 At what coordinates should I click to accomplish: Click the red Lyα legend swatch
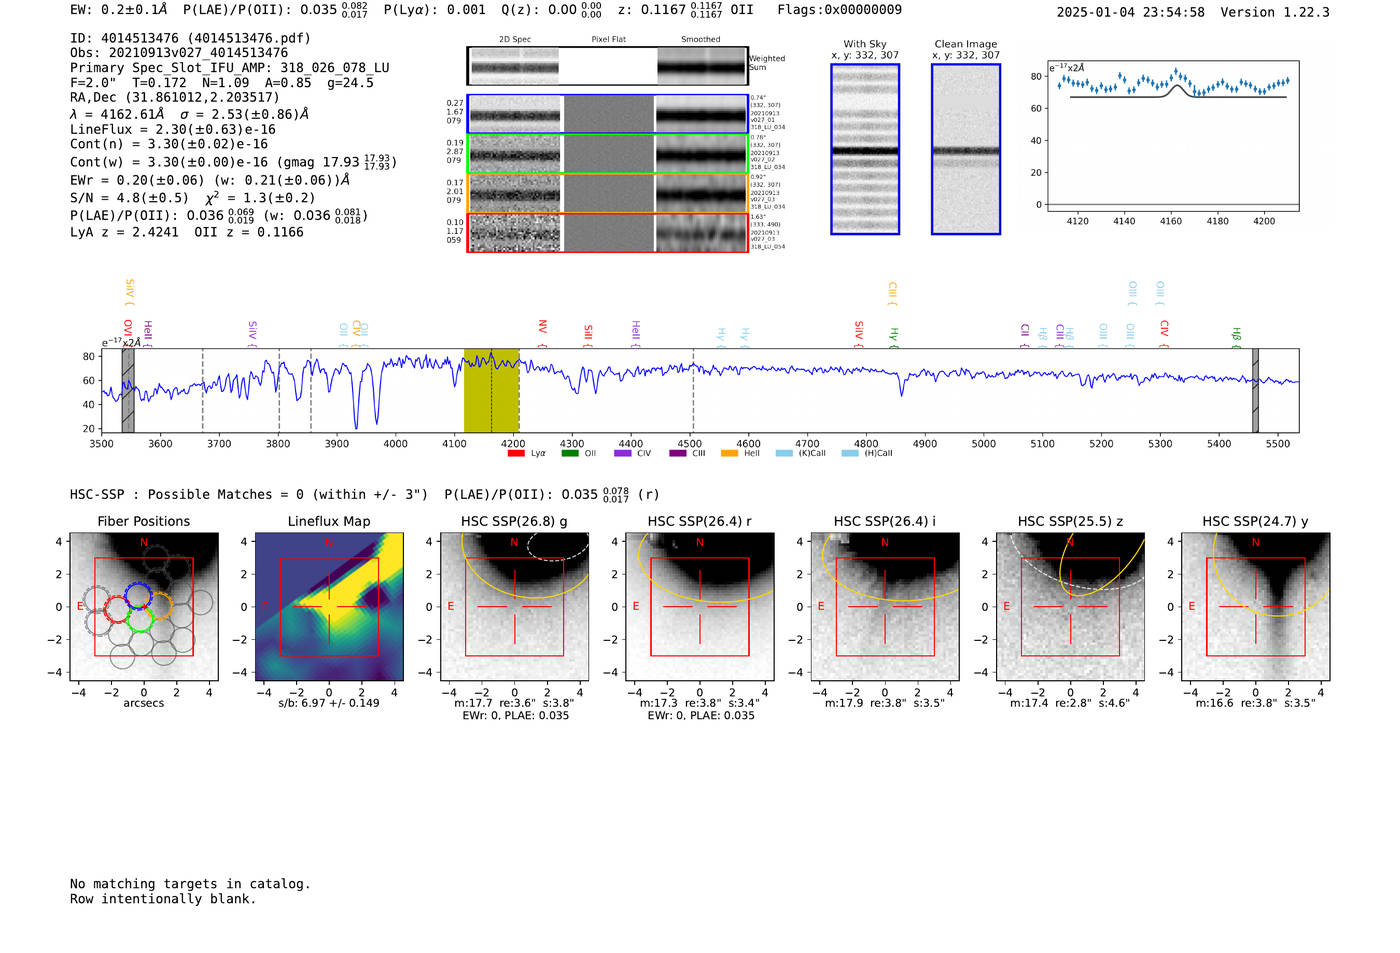click(516, 453)
